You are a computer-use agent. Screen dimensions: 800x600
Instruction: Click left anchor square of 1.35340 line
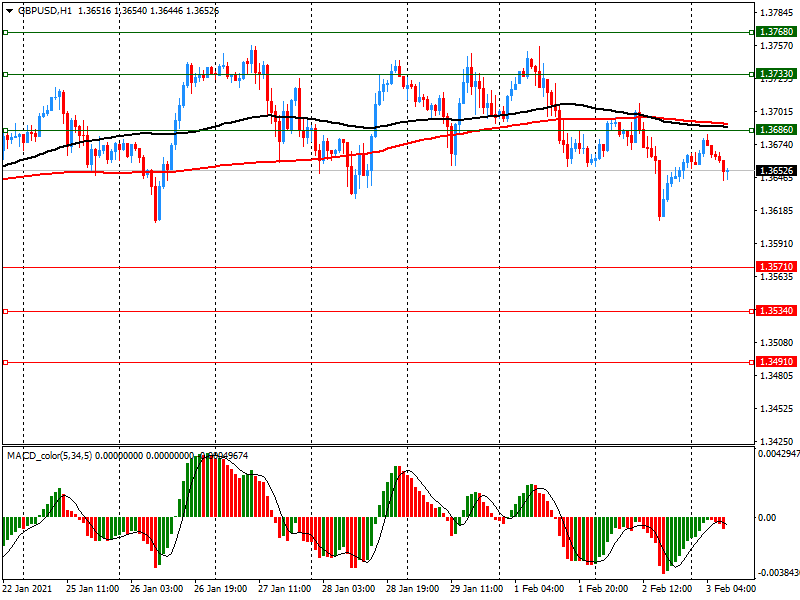coord(5,311)
